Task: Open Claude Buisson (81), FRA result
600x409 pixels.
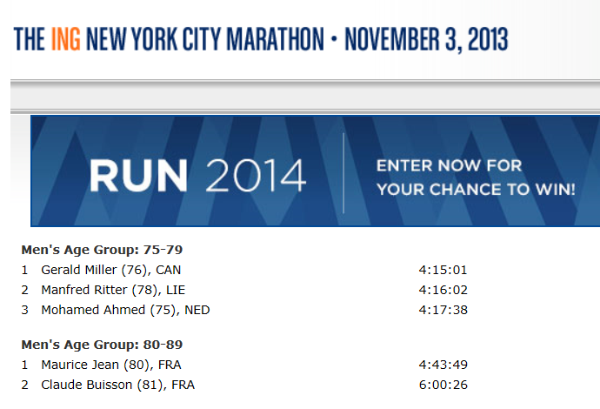Action: click(118, 385)
